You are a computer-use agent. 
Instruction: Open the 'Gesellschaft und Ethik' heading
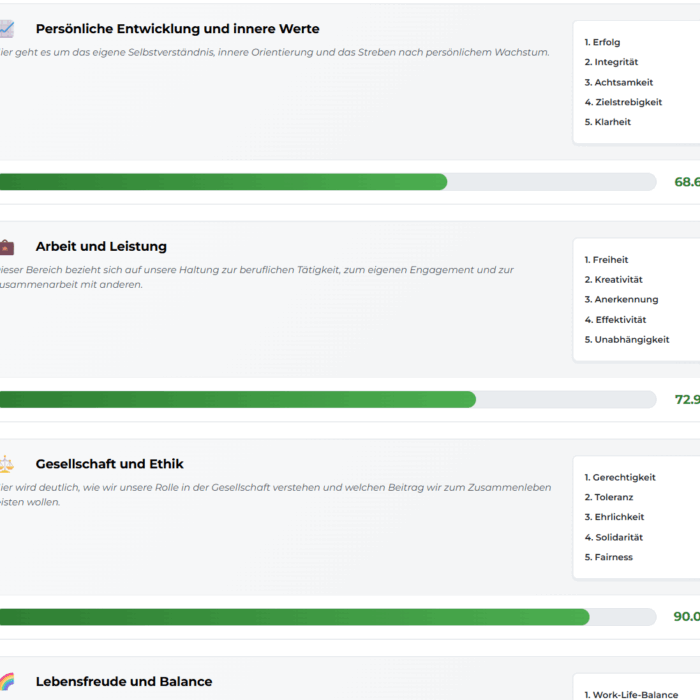(x=109, y=464)
